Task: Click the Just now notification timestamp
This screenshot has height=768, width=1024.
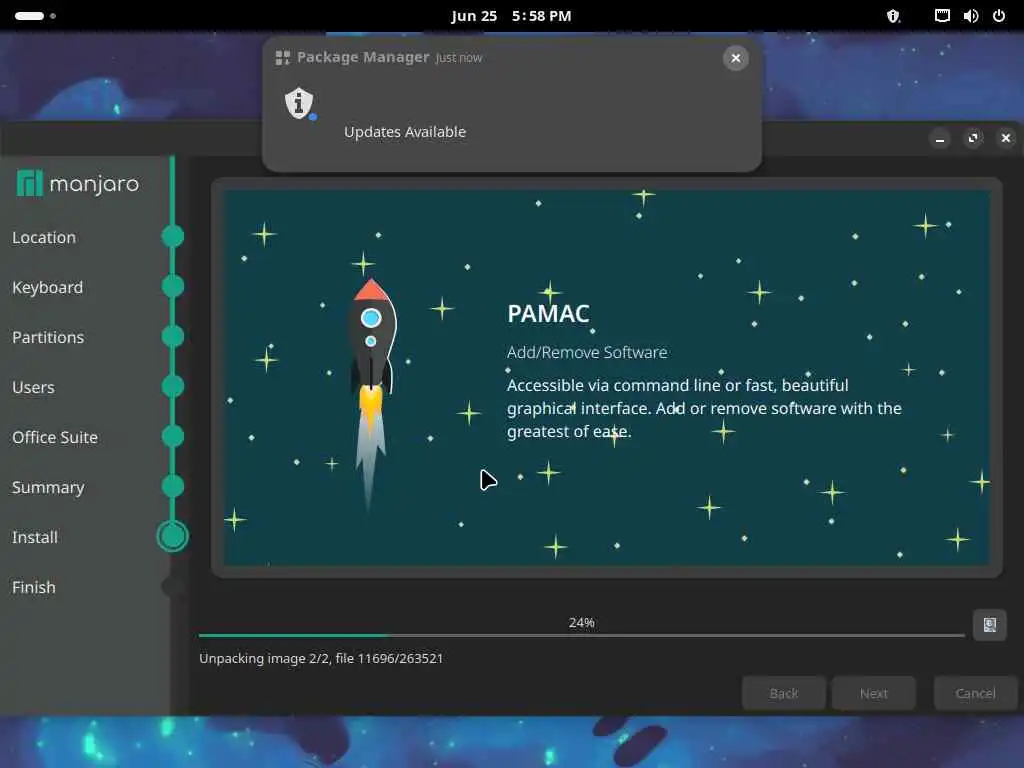Action: coord(459,58)
